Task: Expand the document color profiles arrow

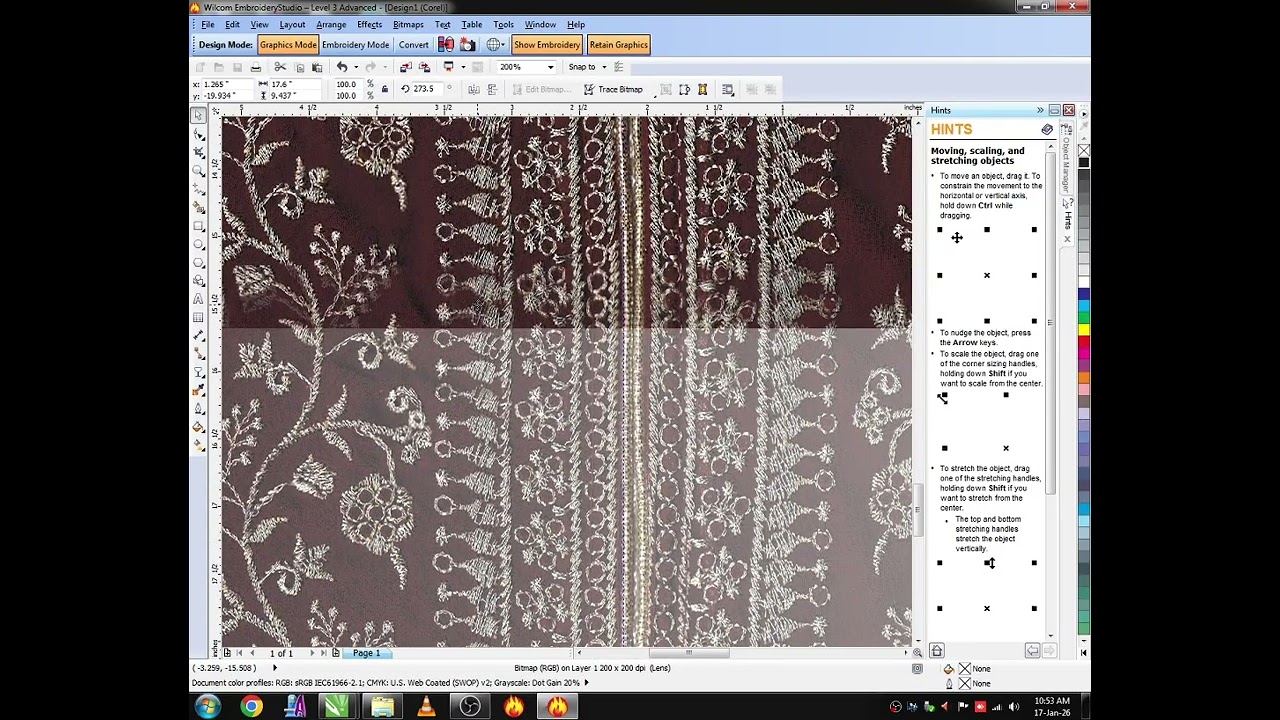Action: (x=587, y=683)
